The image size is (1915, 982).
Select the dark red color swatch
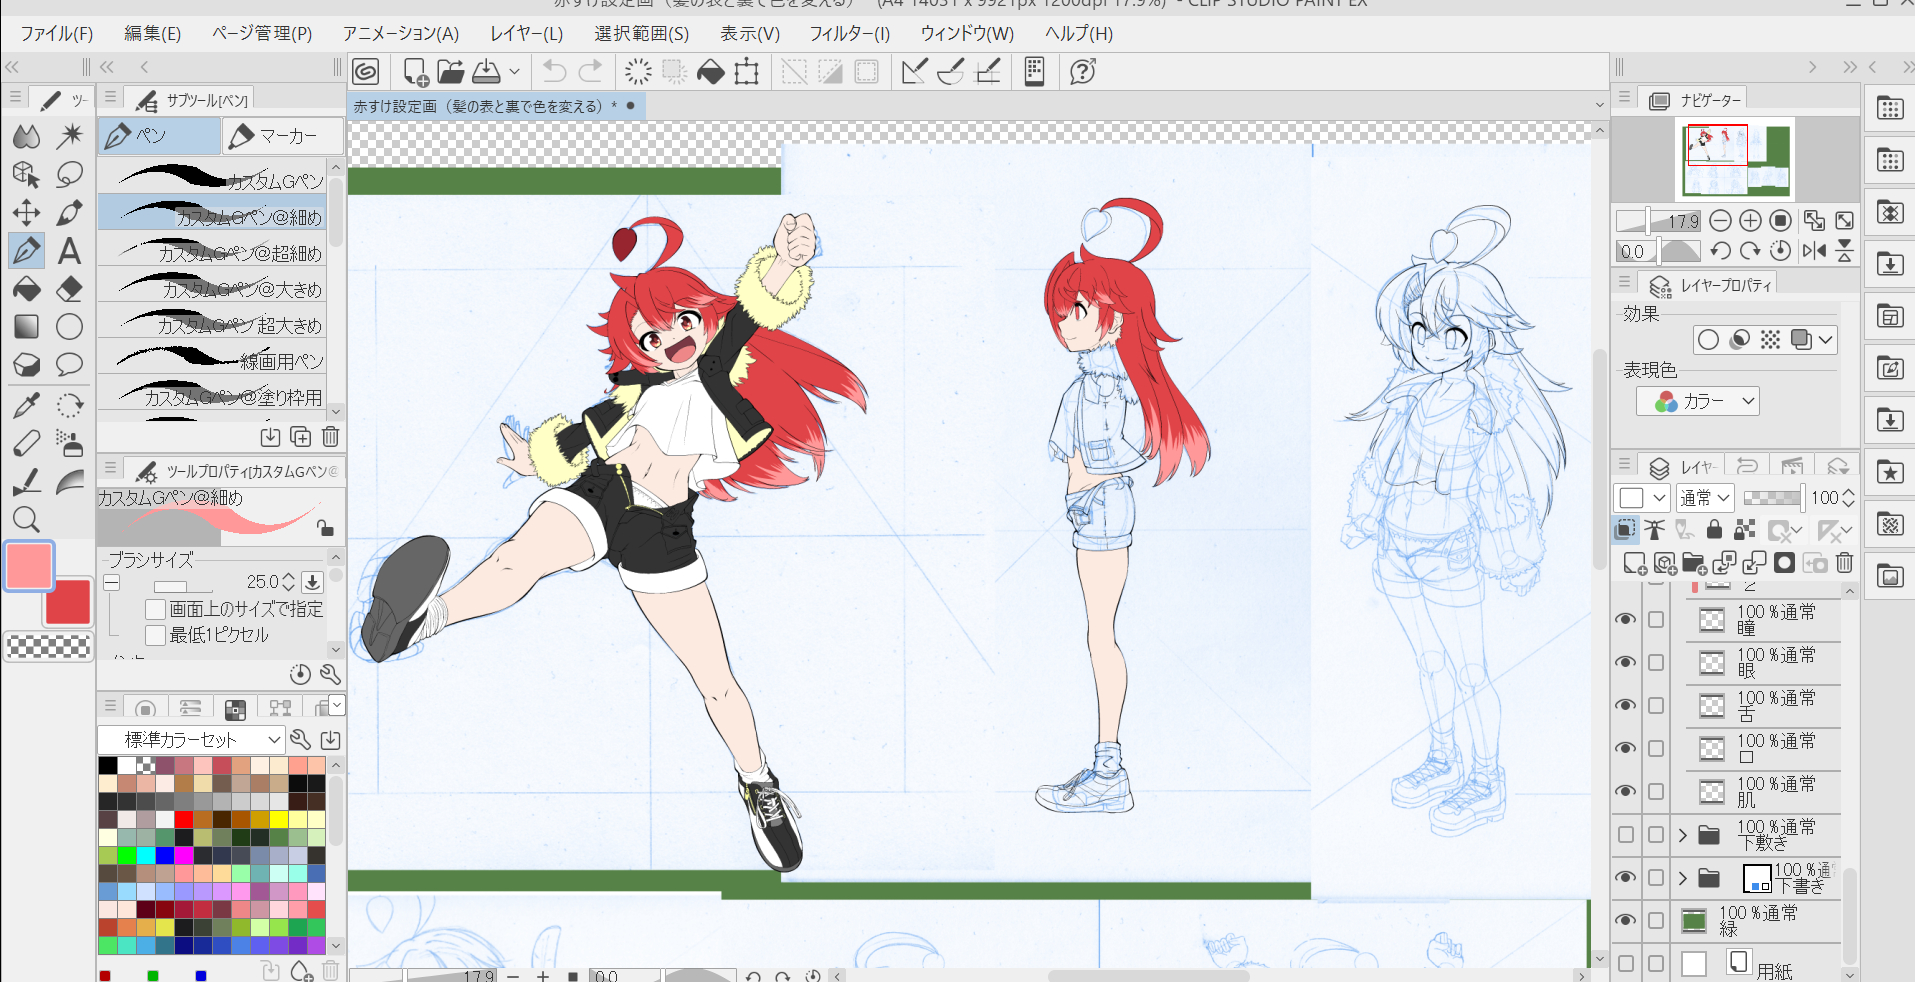[x=67, y=601]
